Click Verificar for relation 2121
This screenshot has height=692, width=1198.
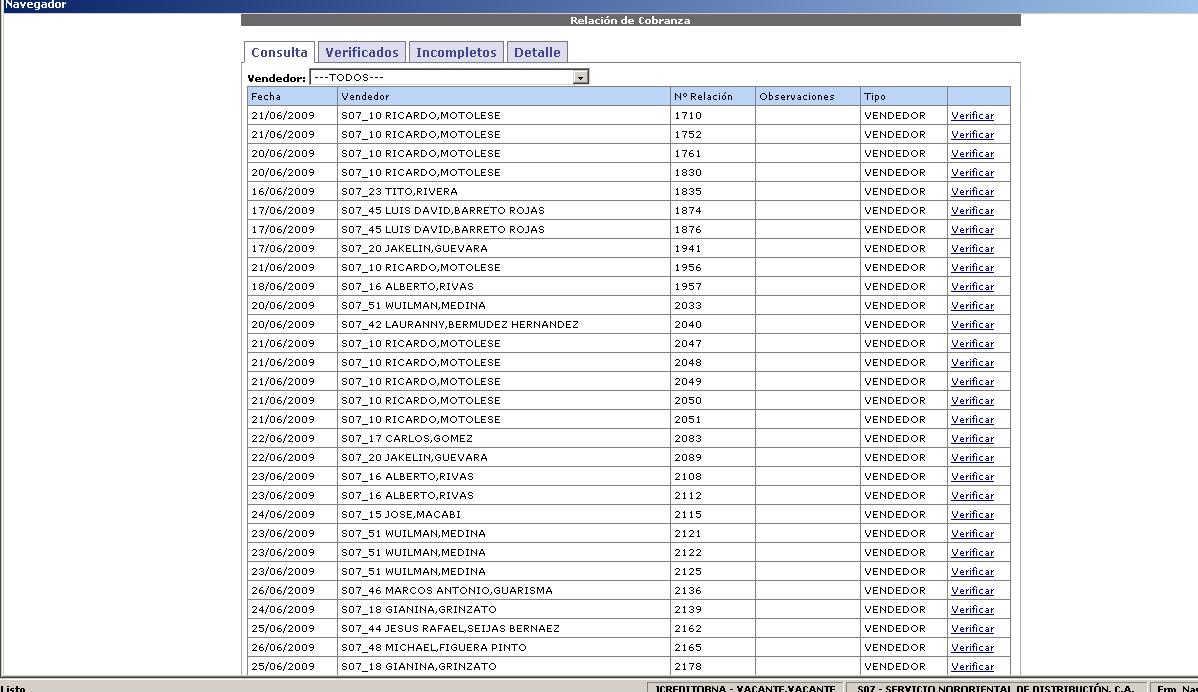[973, 534]
